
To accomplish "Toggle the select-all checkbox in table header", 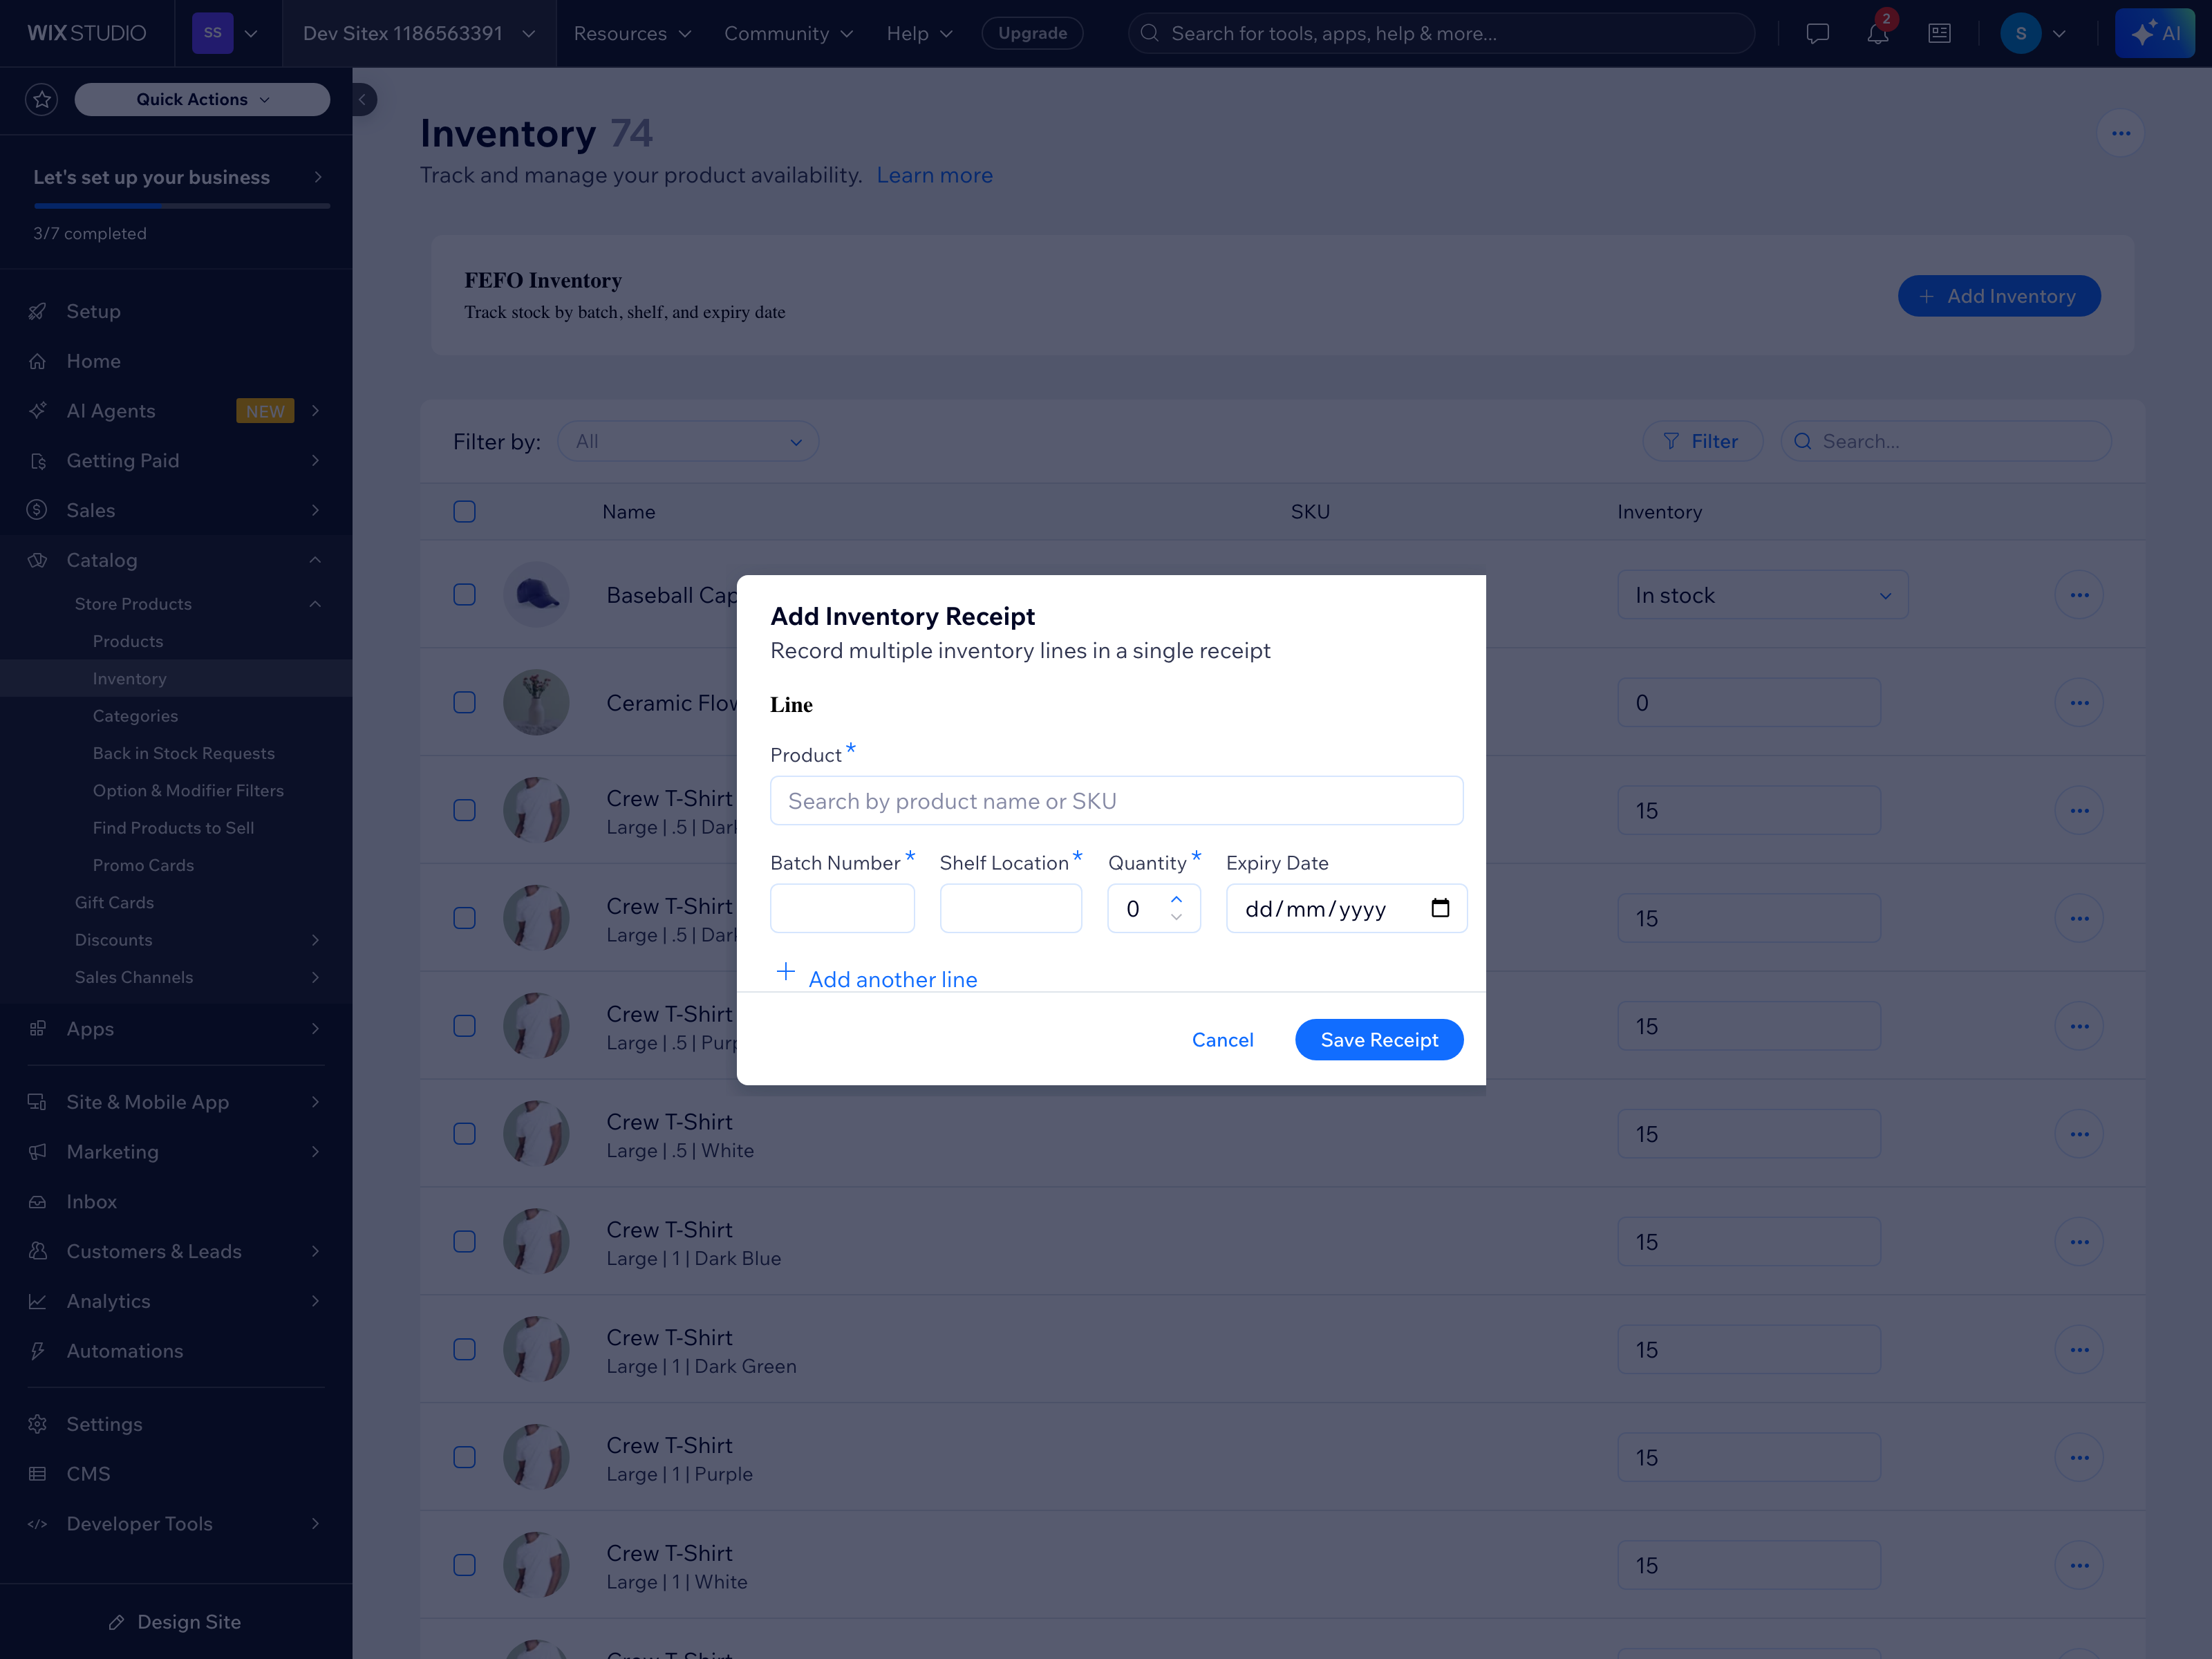I will coord(464,512).
